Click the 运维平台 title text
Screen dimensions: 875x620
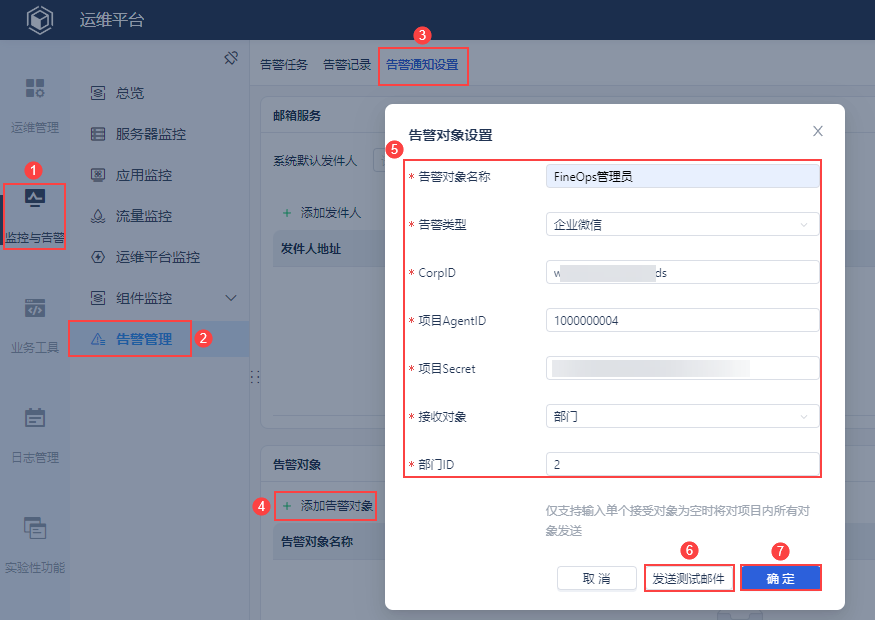[112, 20]
